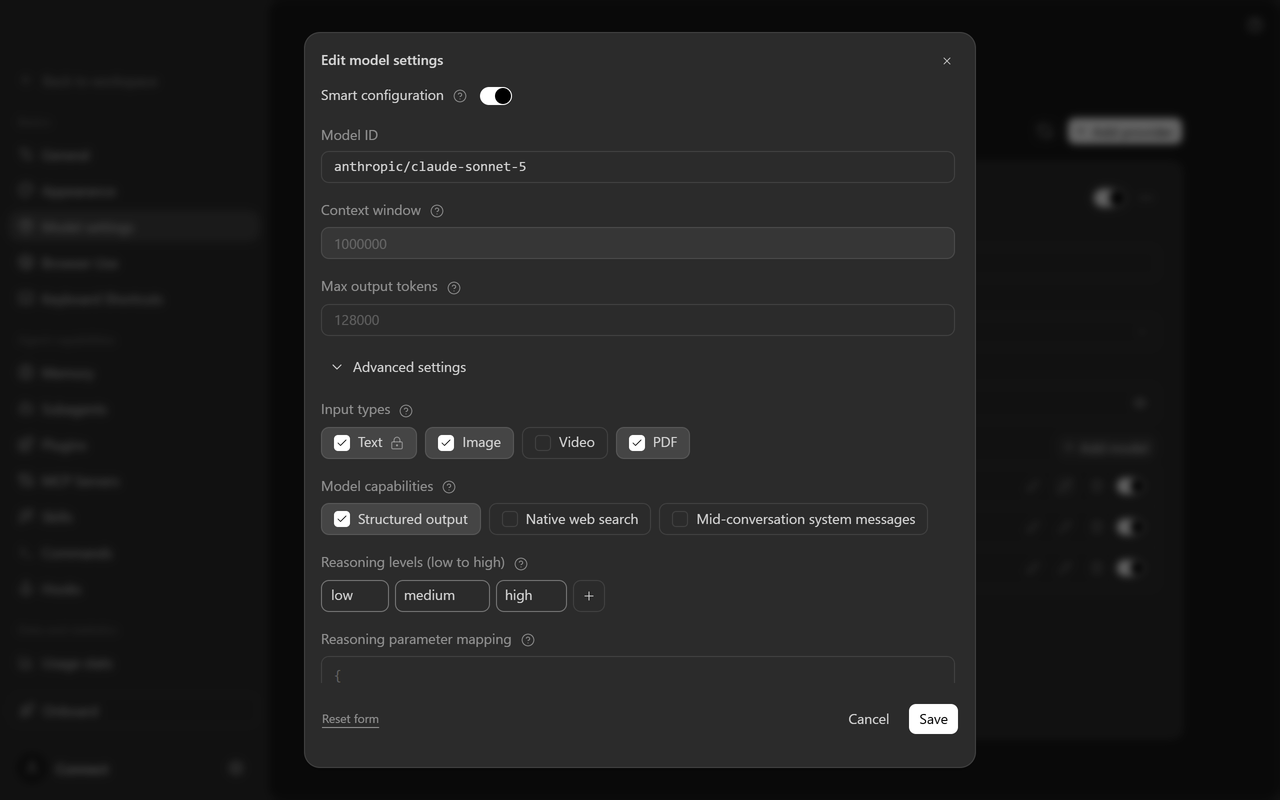
Task: Collapse the Advanced settings section
Action: [399, 367]
